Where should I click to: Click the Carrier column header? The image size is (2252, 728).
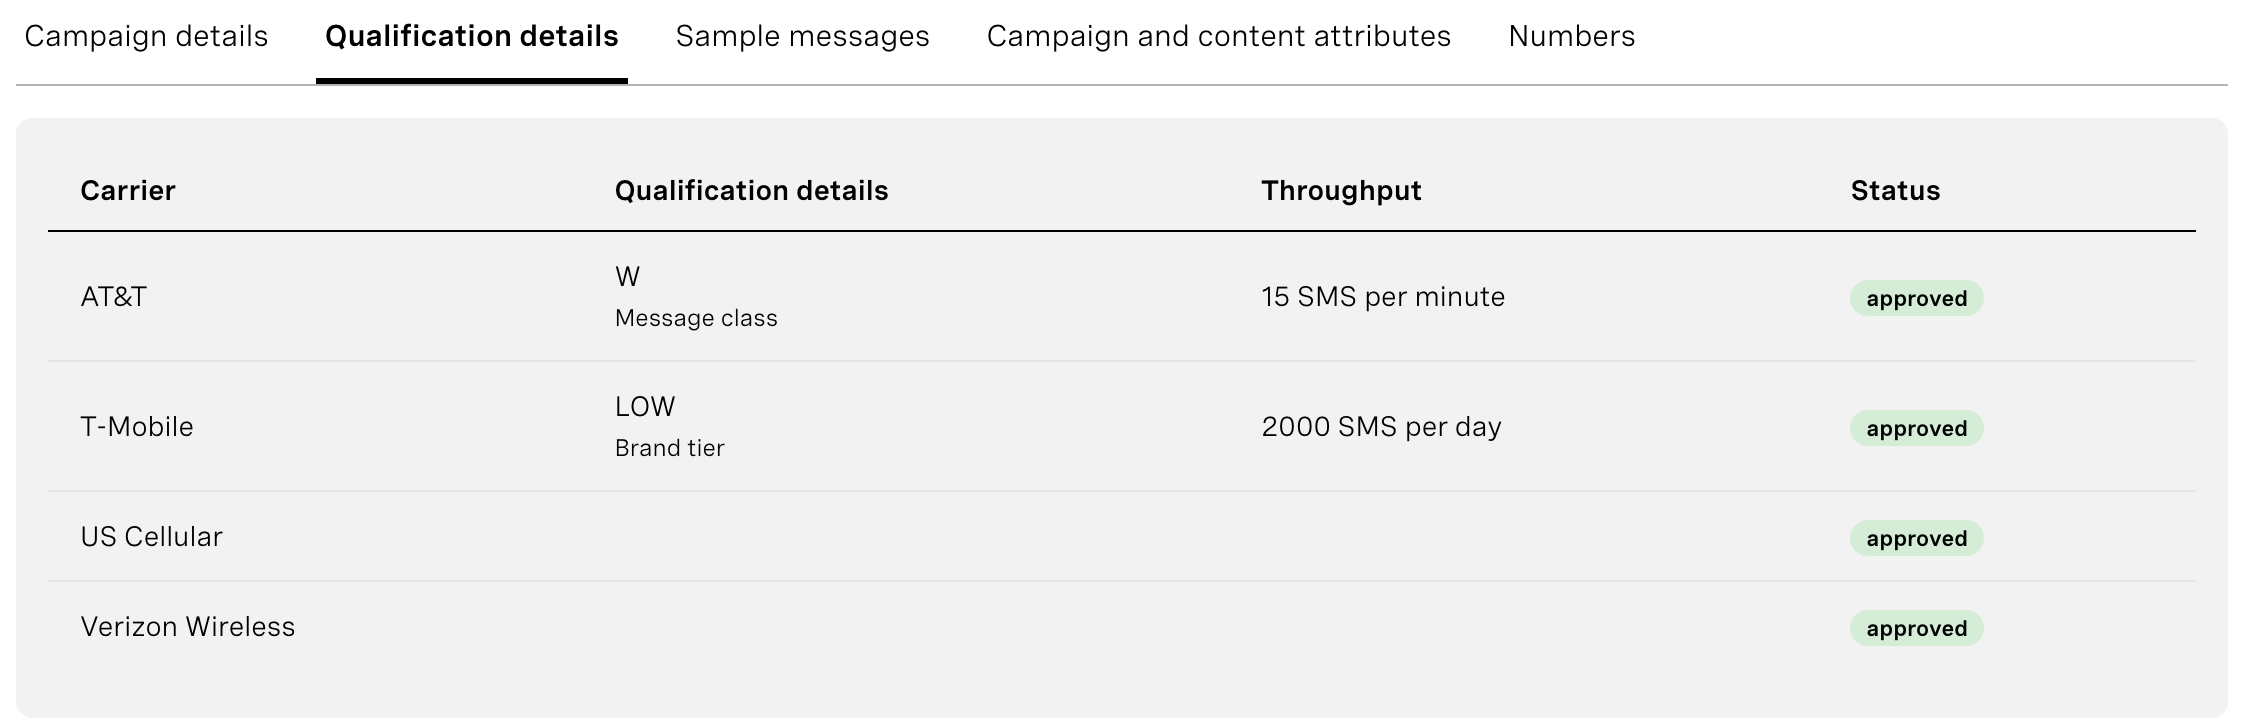[128, 191]
